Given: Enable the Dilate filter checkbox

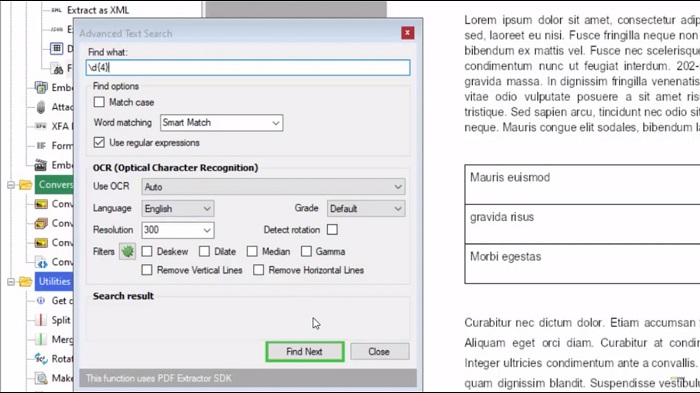Looking at the screenshot, I should [204, 251].
